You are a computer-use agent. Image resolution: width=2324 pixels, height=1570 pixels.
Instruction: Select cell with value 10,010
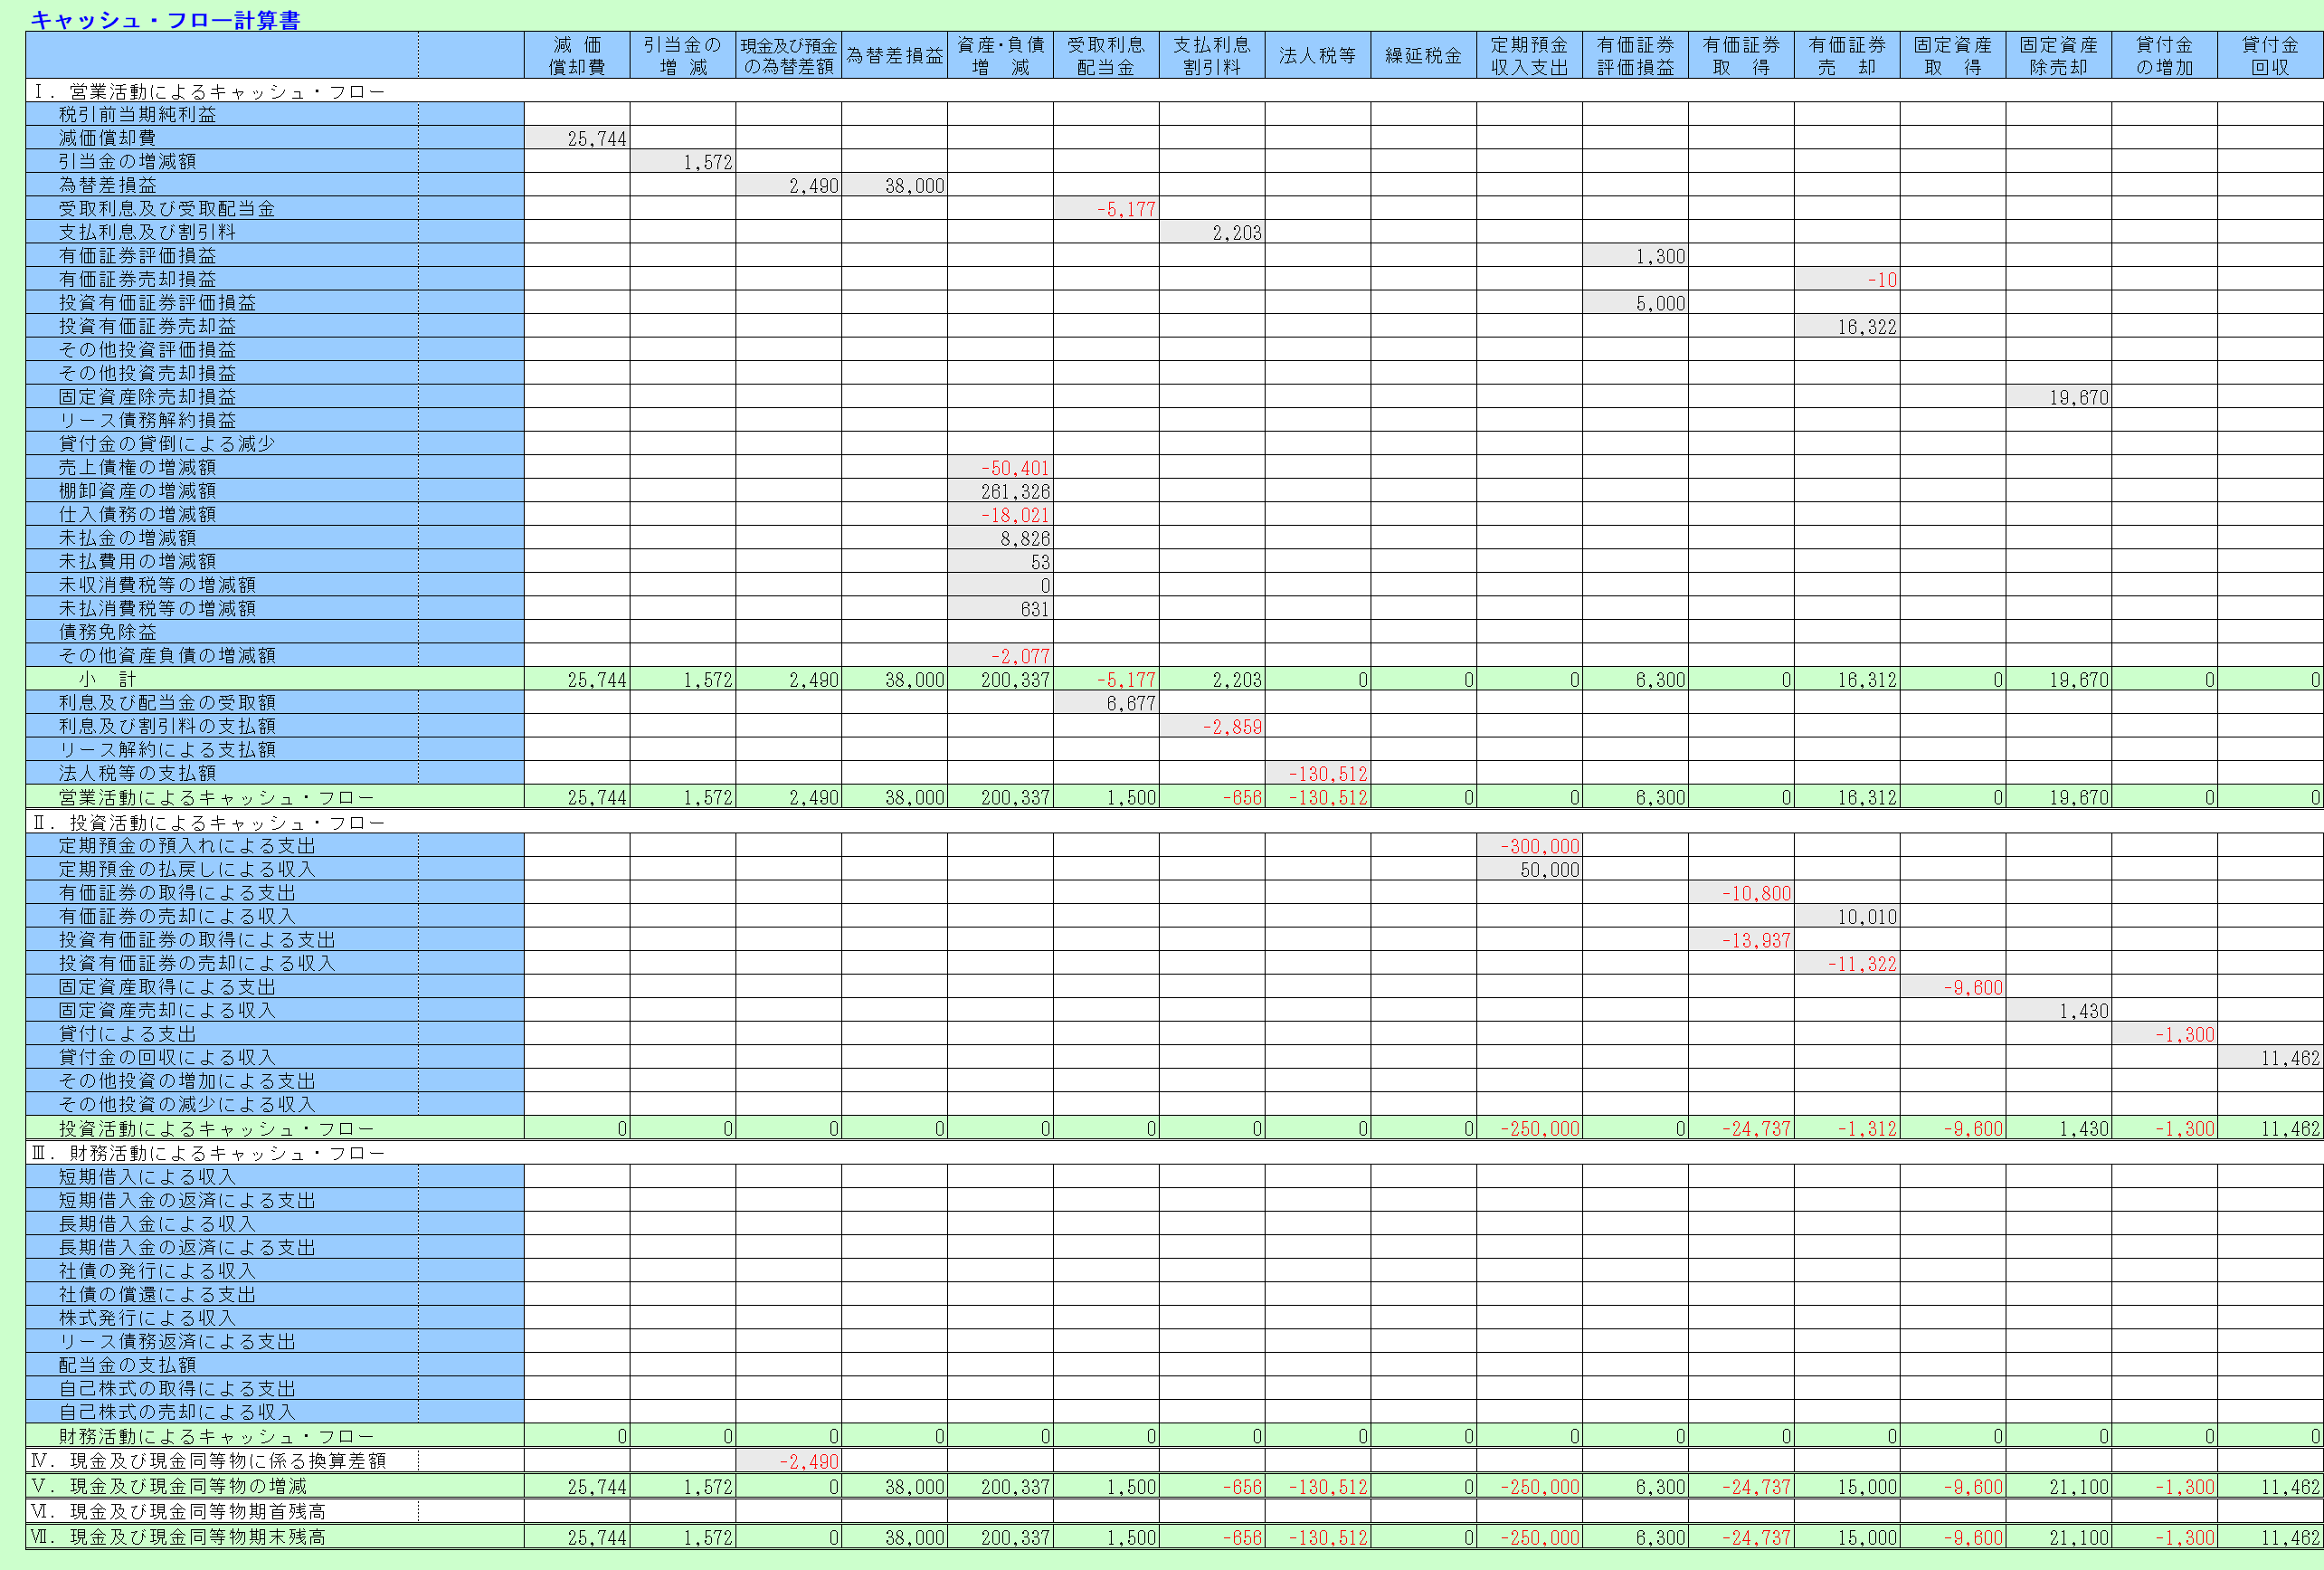(1848, 916)
